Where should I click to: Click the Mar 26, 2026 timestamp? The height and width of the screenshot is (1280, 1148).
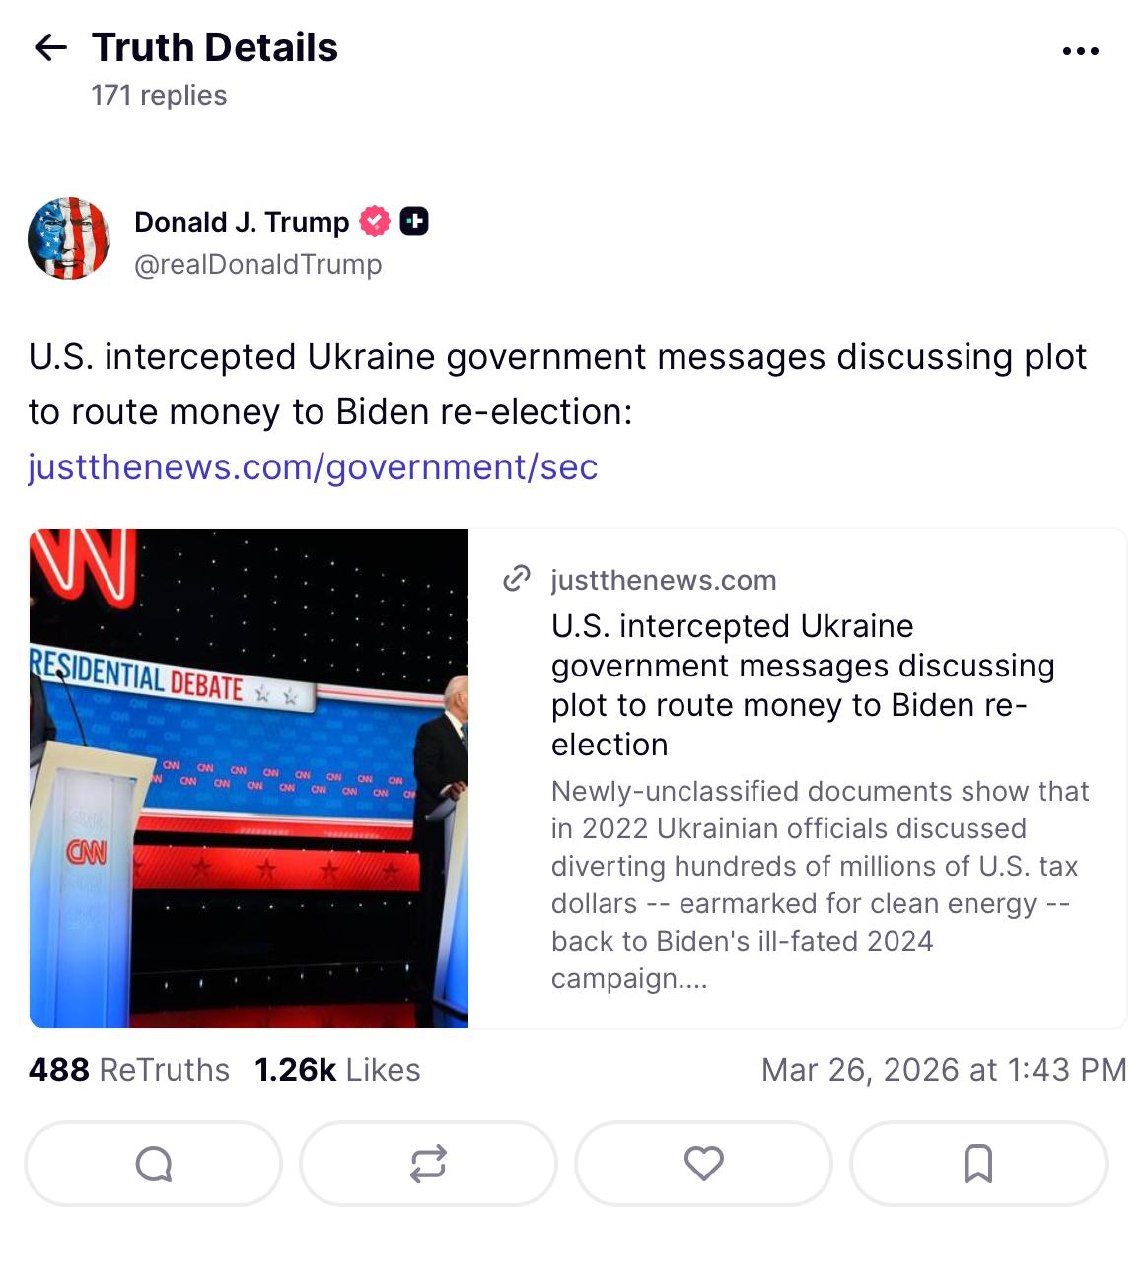[x=943, y=1070]
